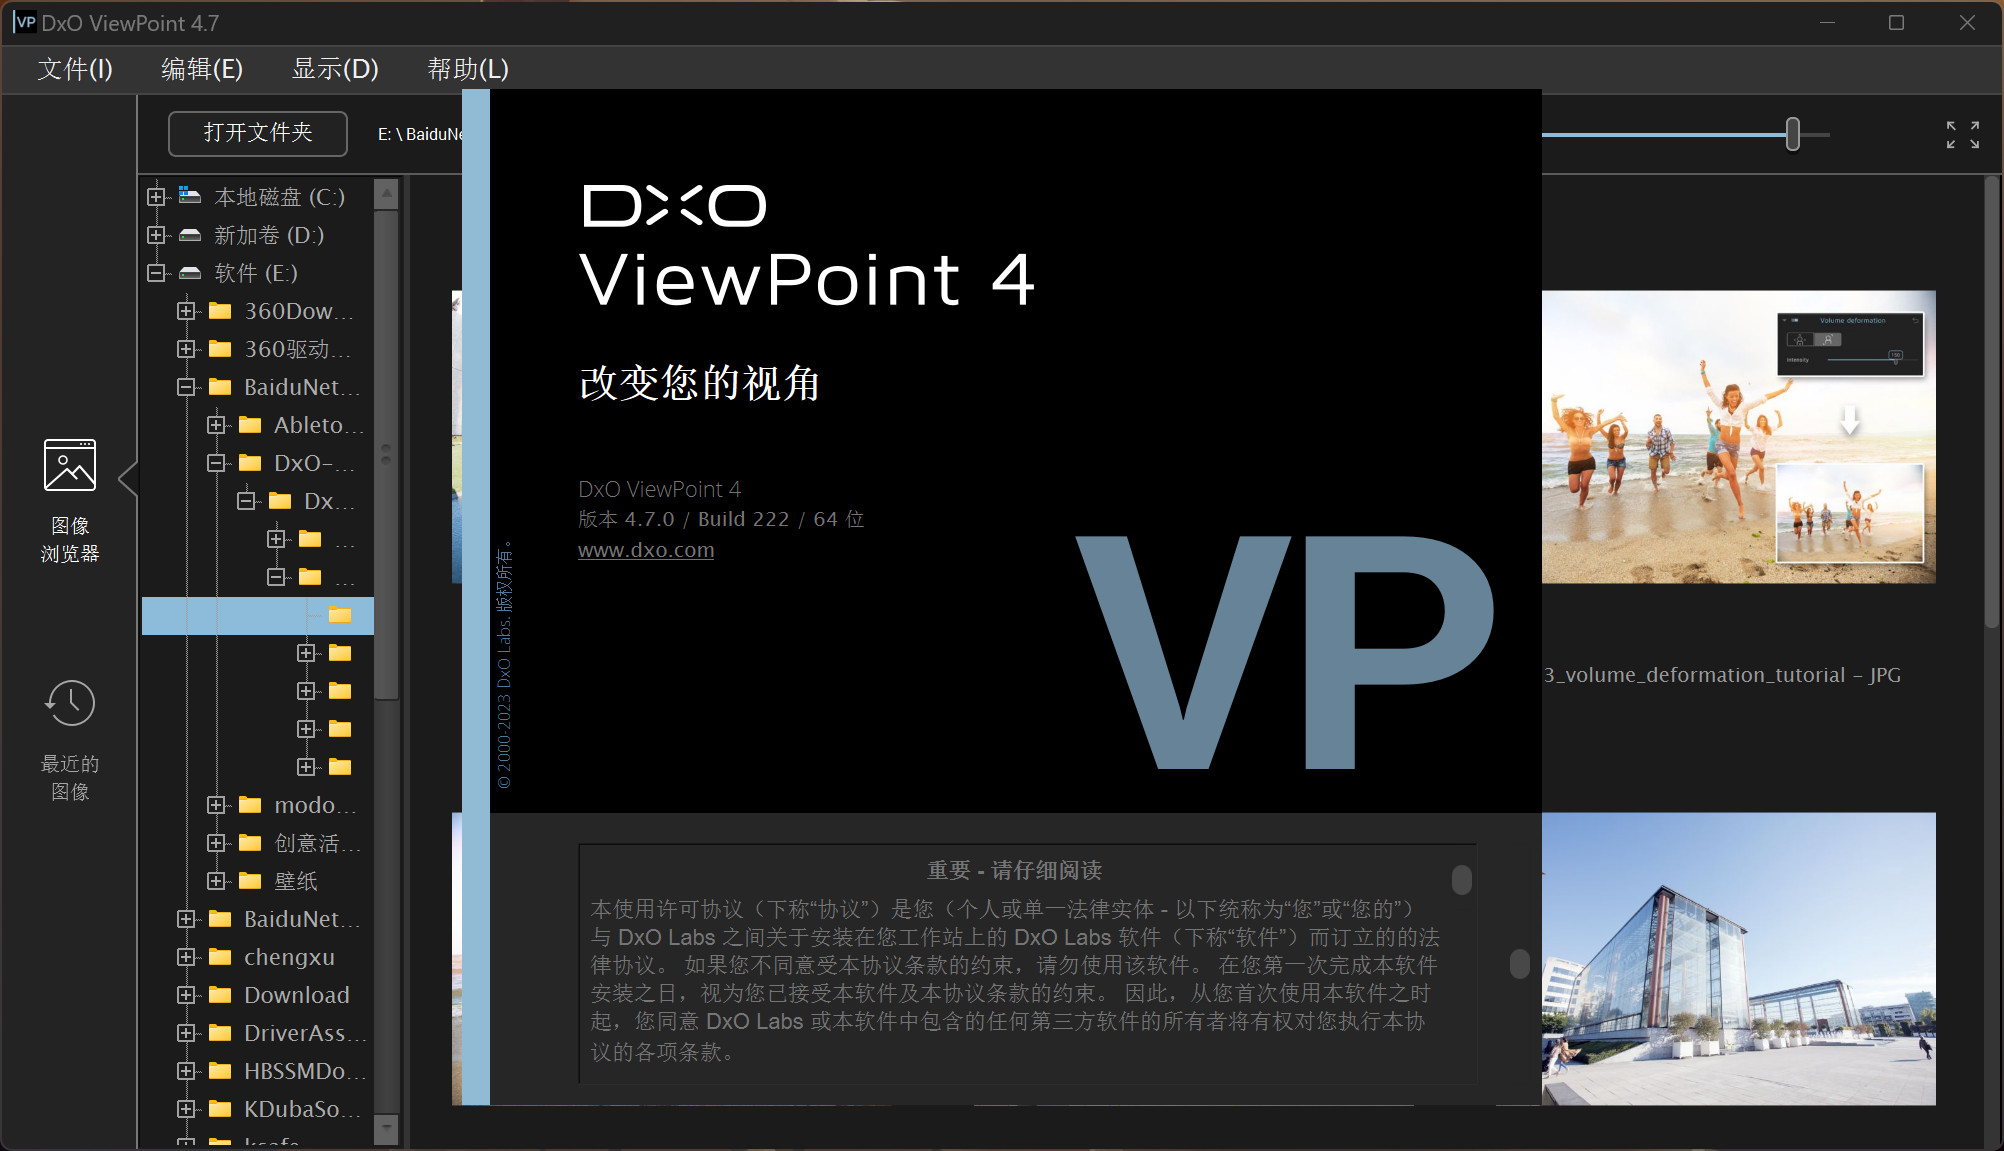Screen dimensions: 2004x1151
Task: Click the 壁纸 folder icon
Action: [x=250, y=881]
